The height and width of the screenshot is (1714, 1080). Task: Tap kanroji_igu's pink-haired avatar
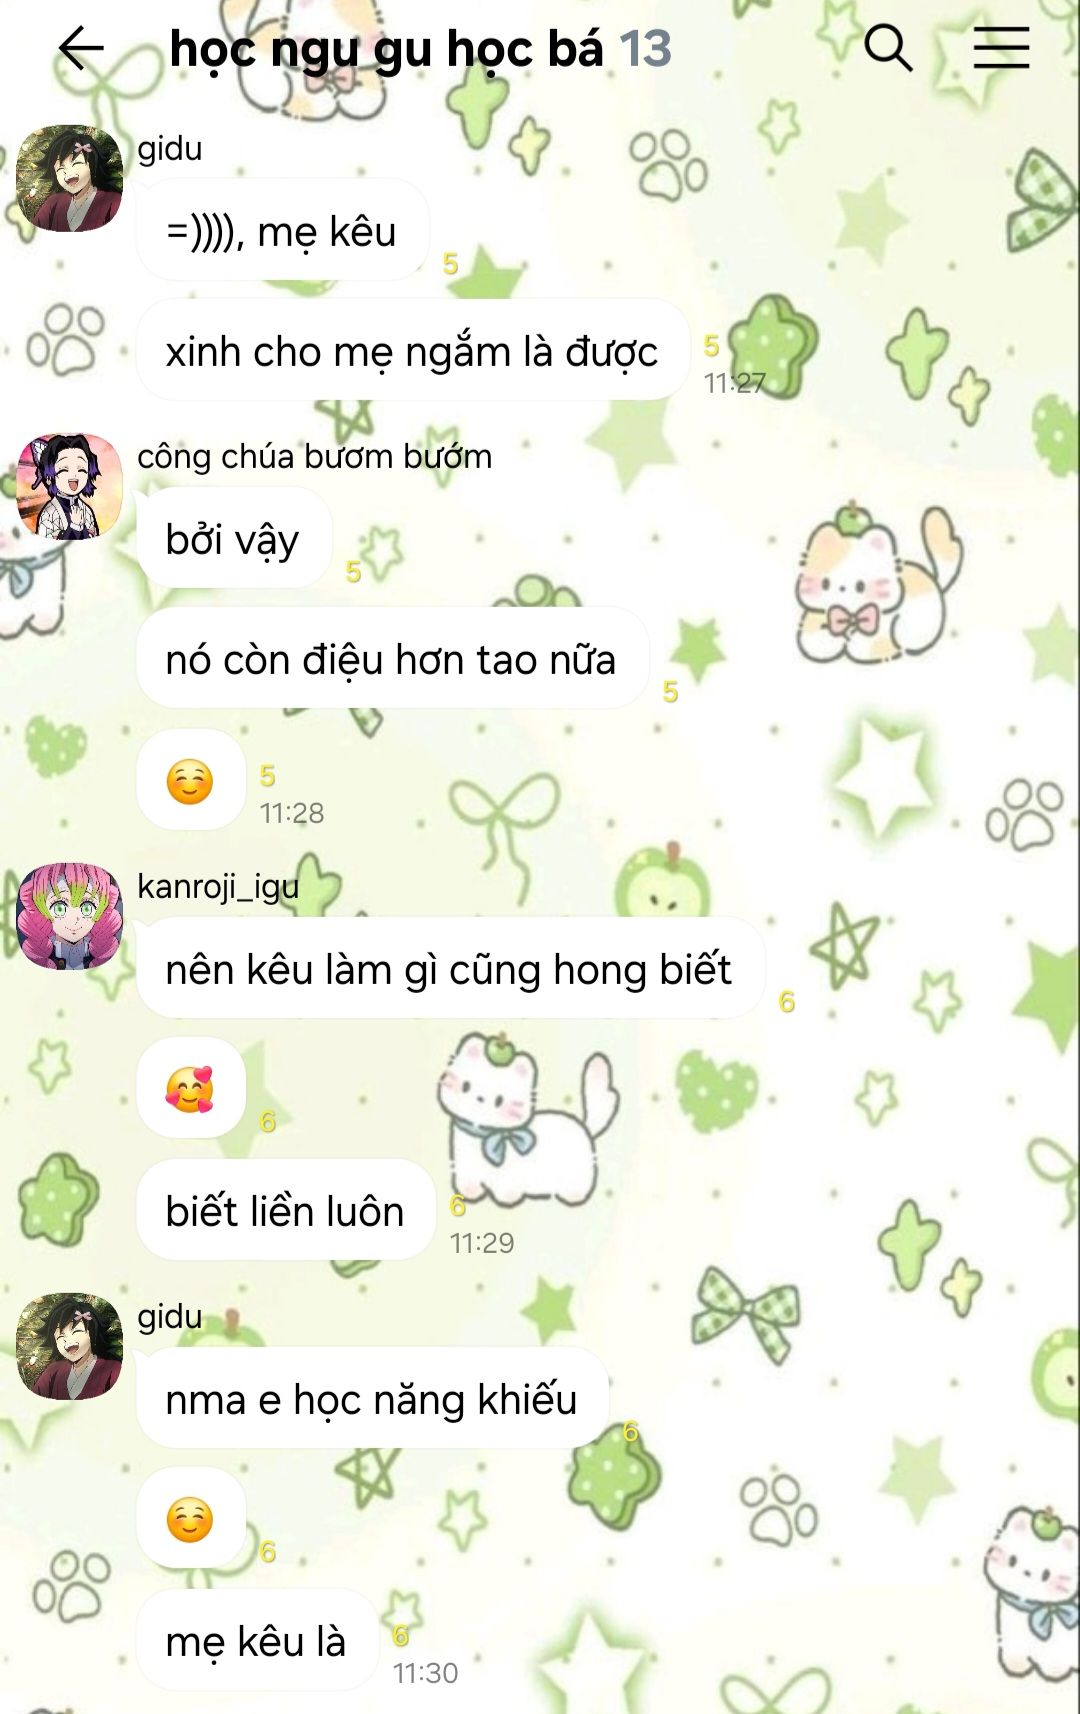pyautogui.click(x=70, y=916)
